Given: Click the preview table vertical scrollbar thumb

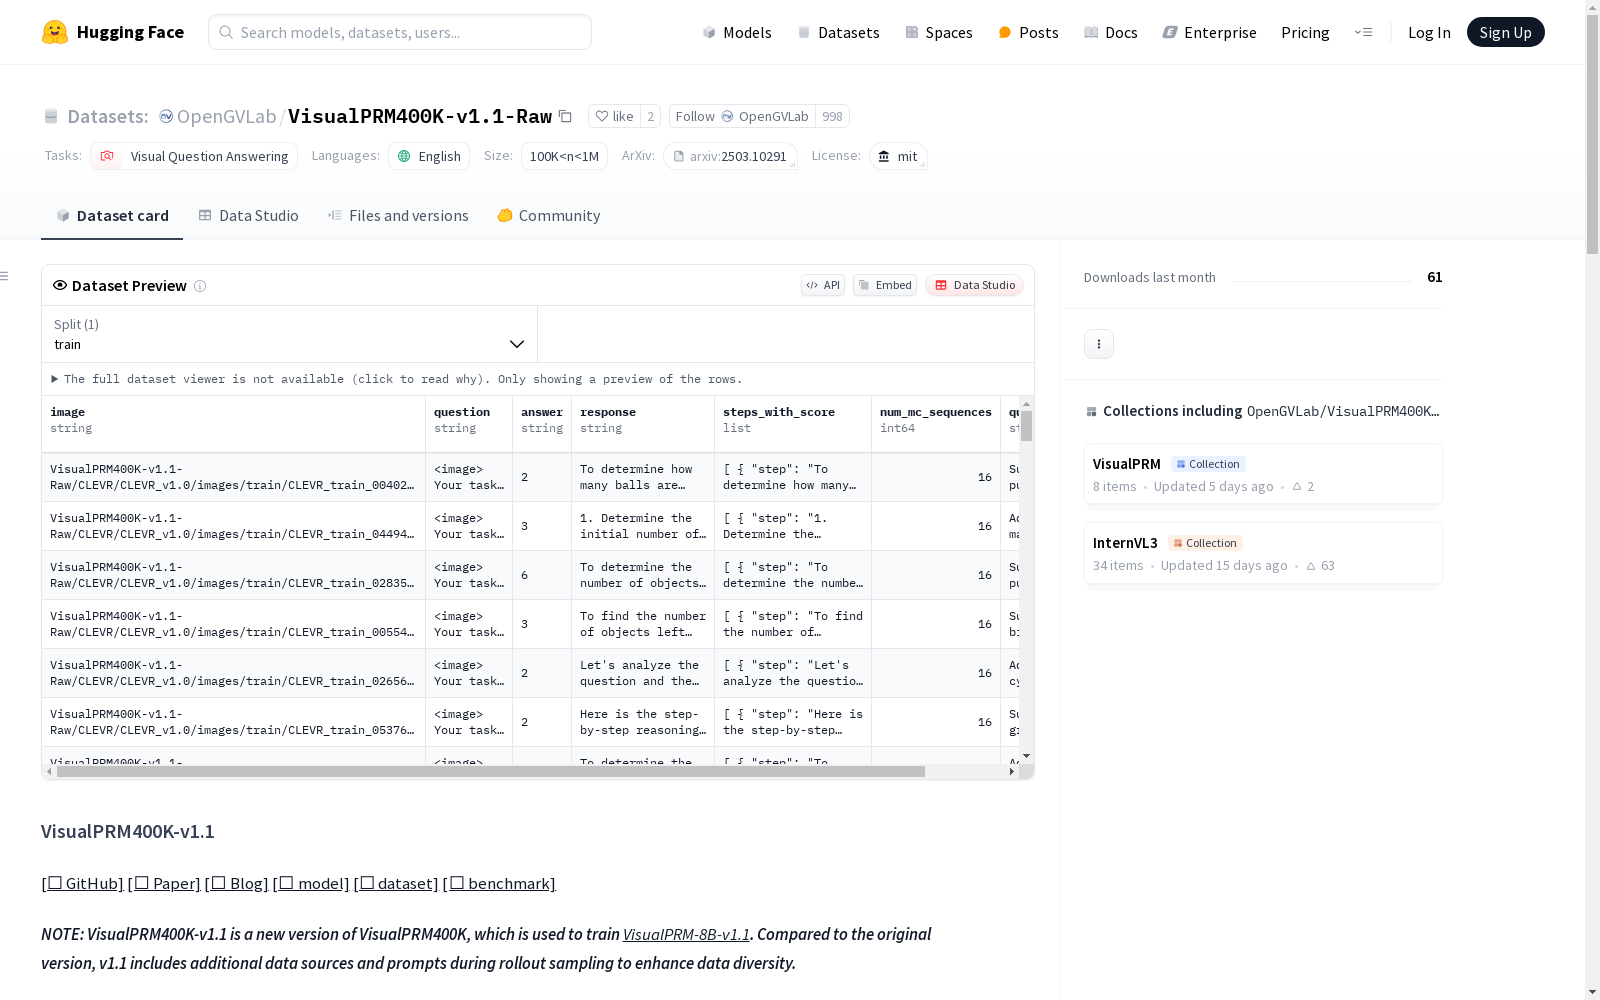Looking at the screenshot, I should 1026,426.
